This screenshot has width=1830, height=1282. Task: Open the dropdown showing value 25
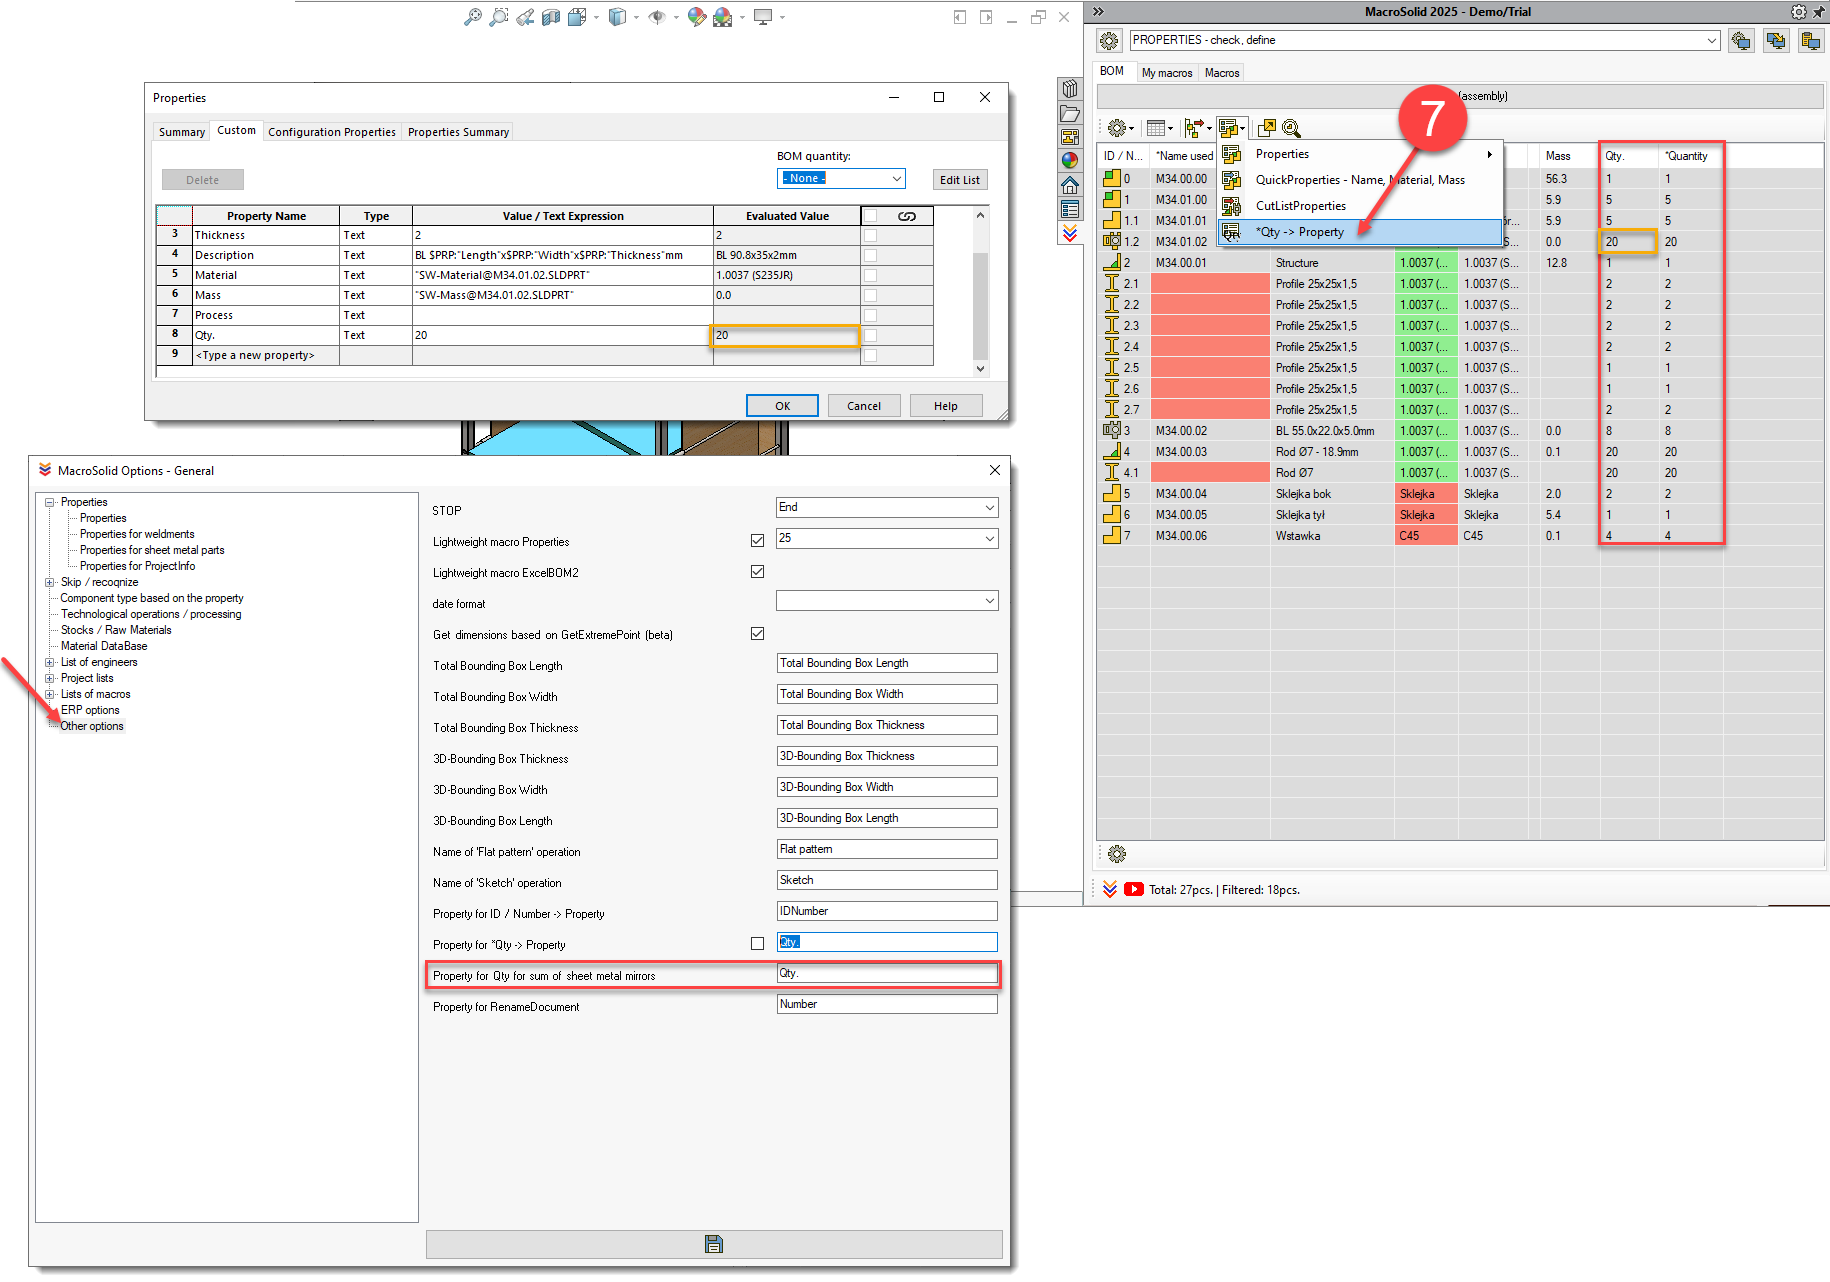pyautogui.click(x=887, y=539)
